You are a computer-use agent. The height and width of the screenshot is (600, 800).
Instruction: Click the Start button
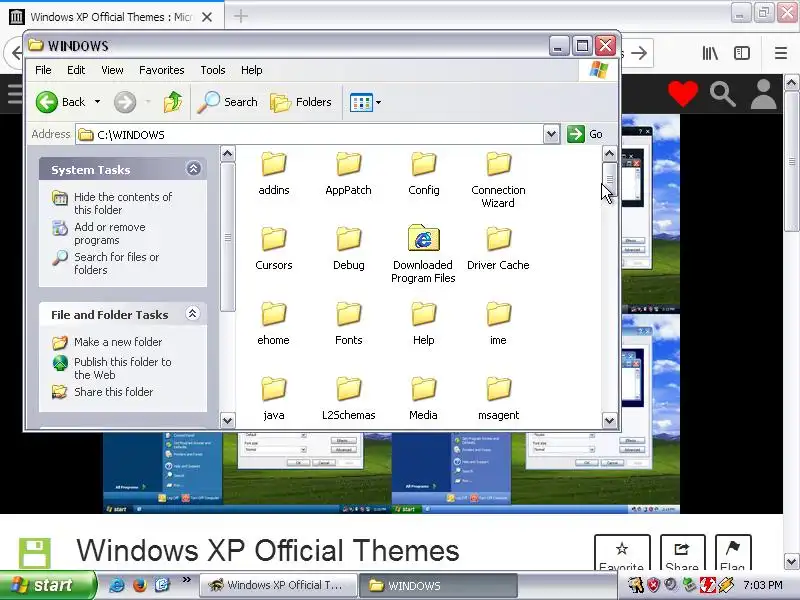[47, 585]
